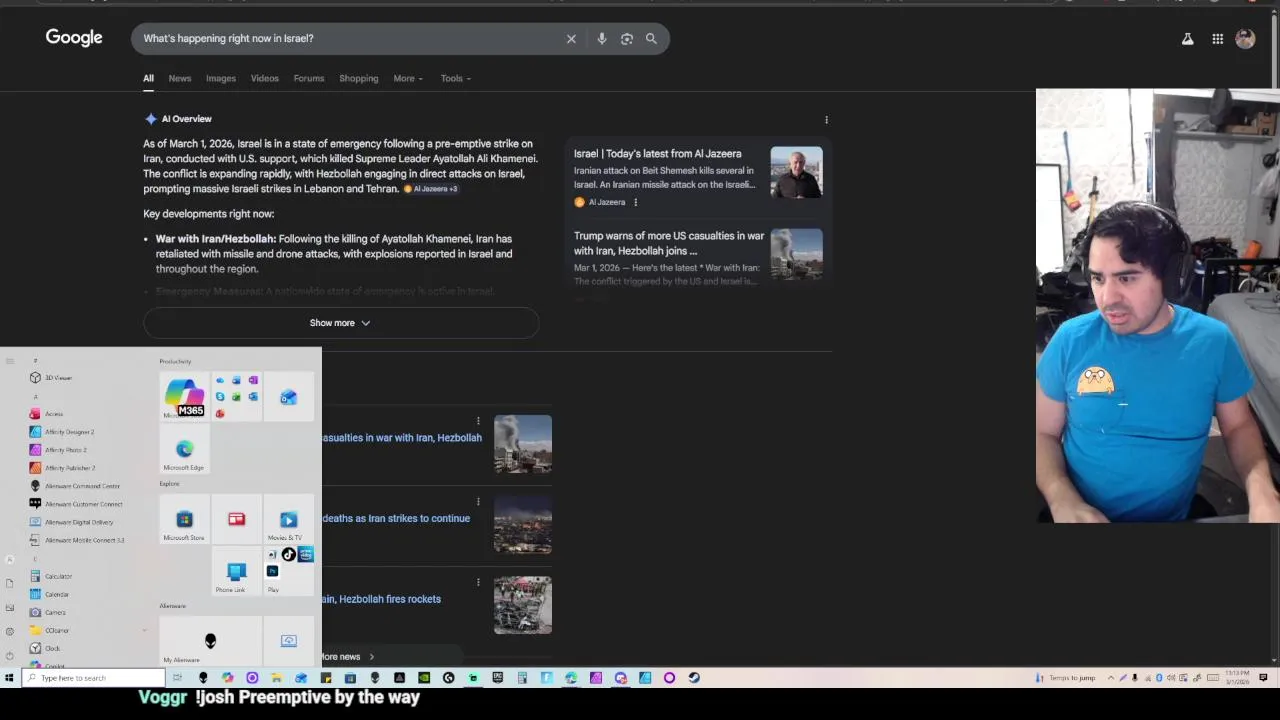Open Google search by image
Screen dimensions: 1280x720
(627, 39)
